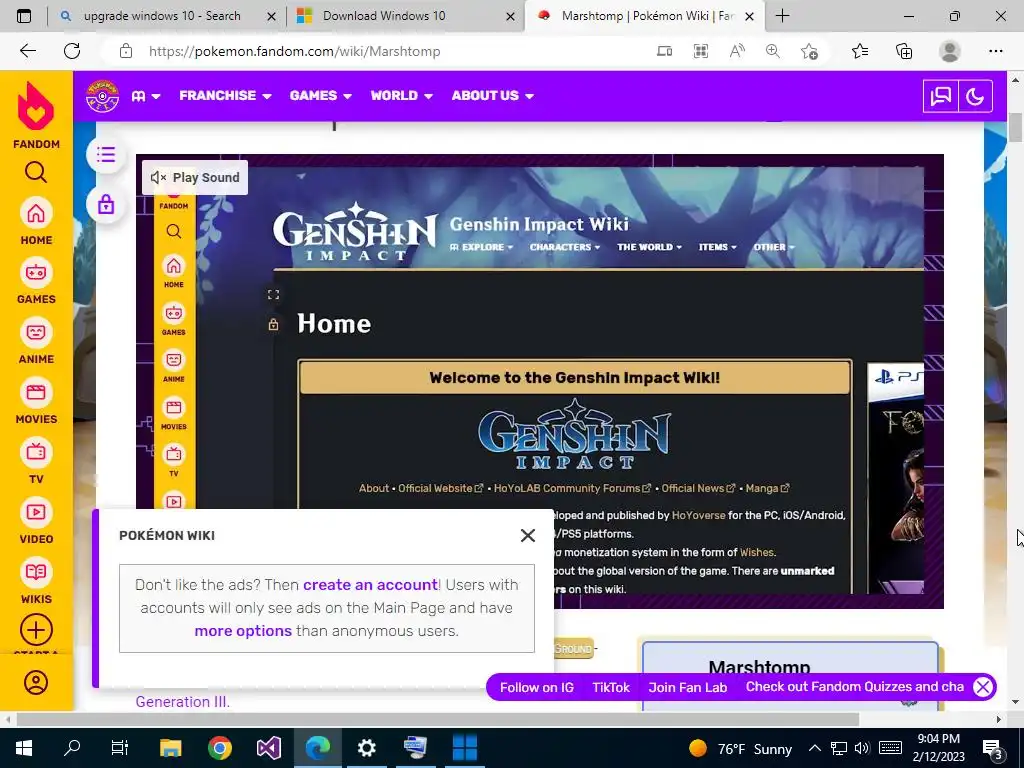Viewport: 1024px width, 768px height.
Task: Open the more options link
Action: coord(243,631)
